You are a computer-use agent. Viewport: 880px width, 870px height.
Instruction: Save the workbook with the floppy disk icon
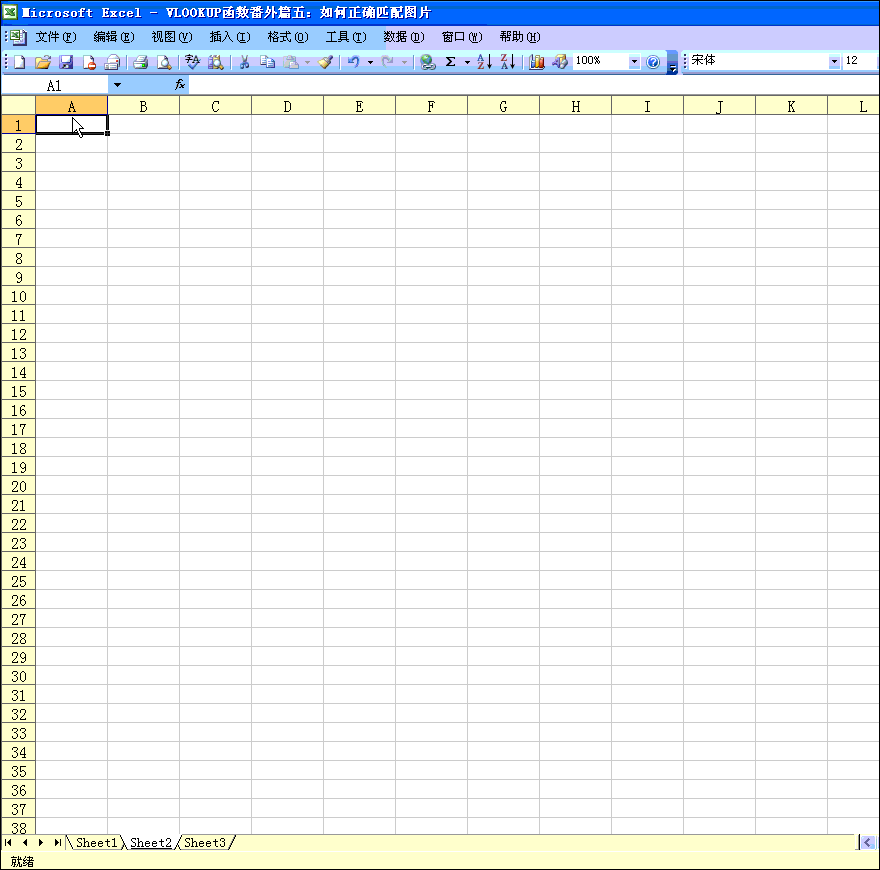click(x=66, y=62)
